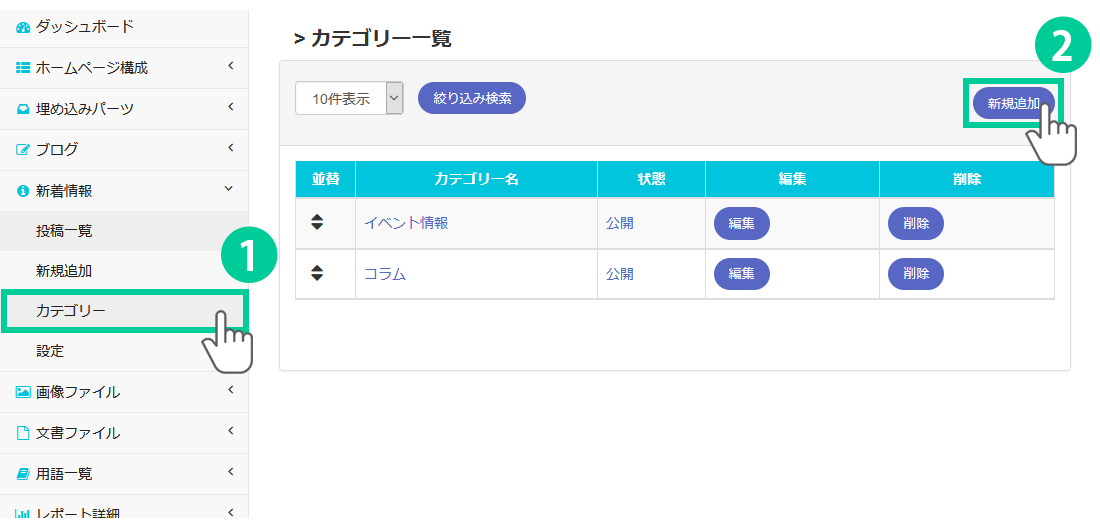The image size is (1100, 522).
Task: Click the document file page icon
Action: point(23,433)
